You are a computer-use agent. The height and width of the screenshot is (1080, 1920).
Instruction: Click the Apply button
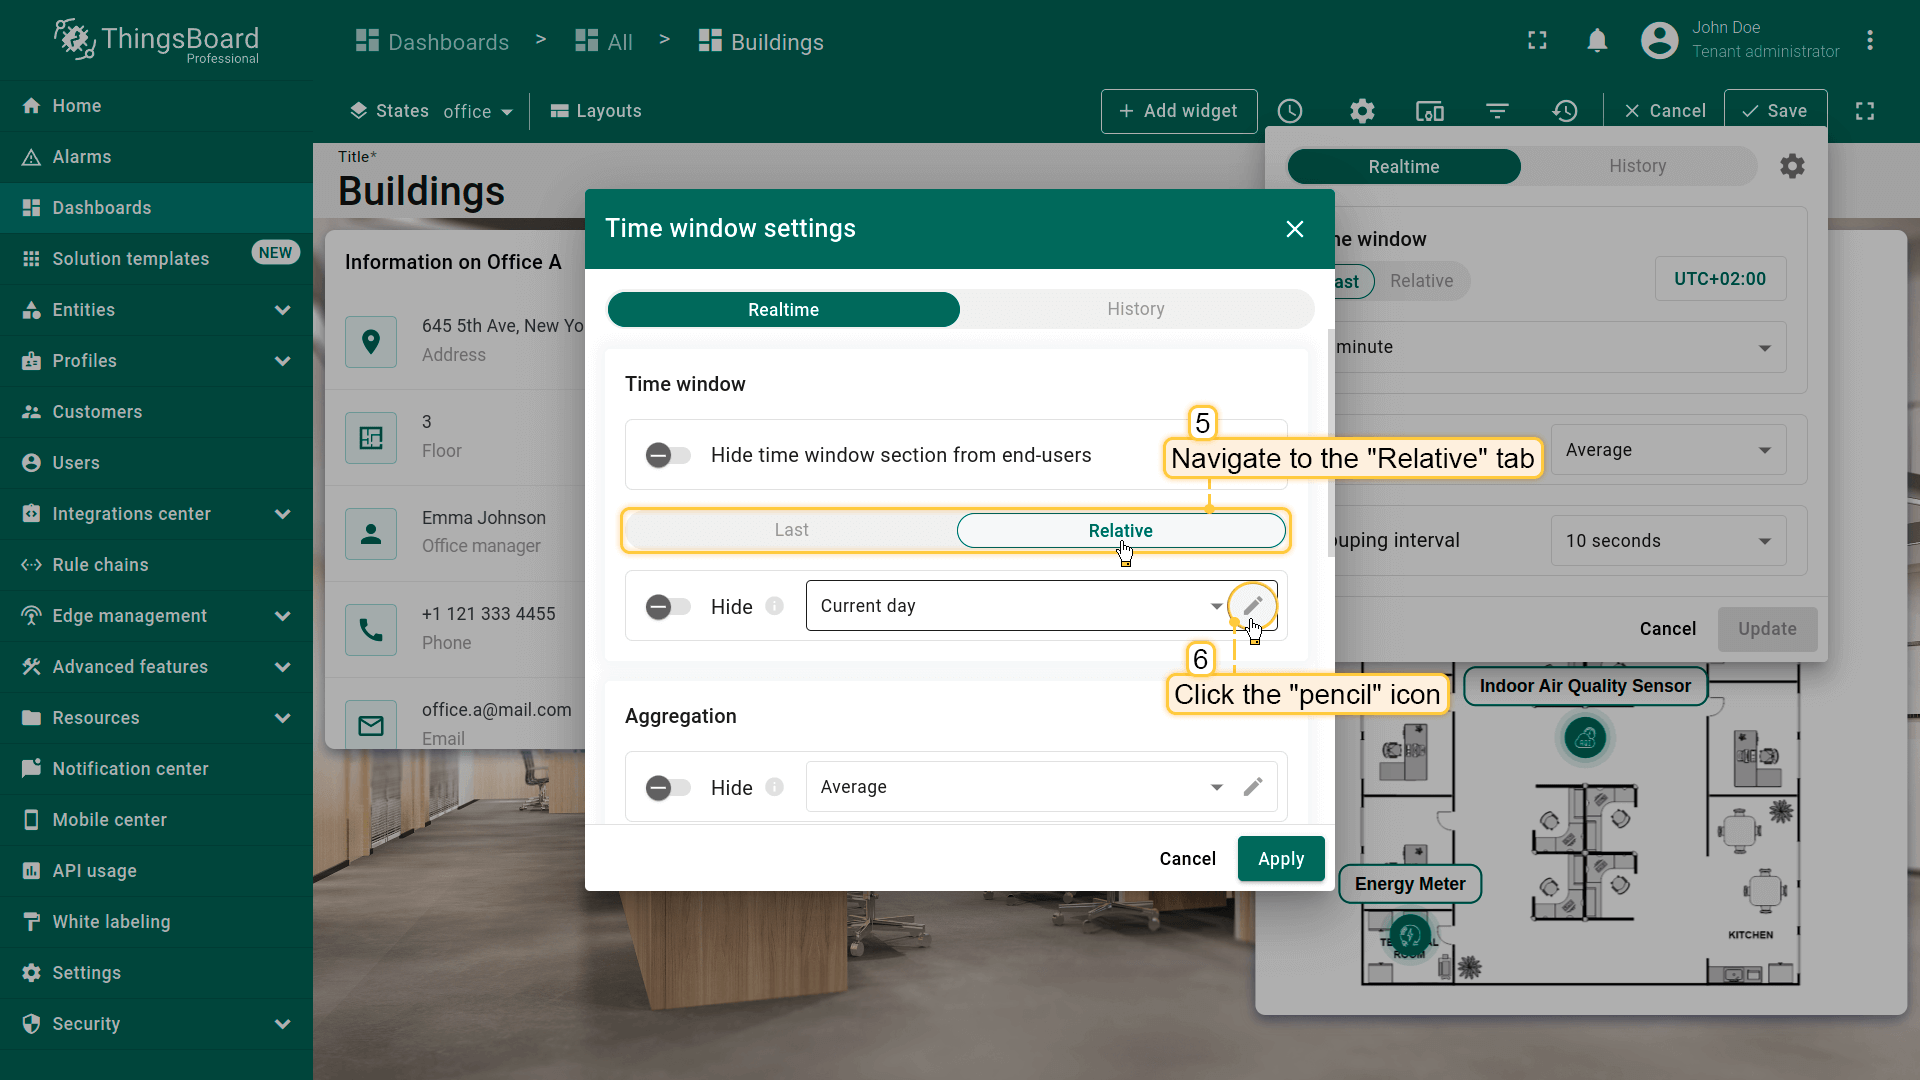coord(1280,859)
